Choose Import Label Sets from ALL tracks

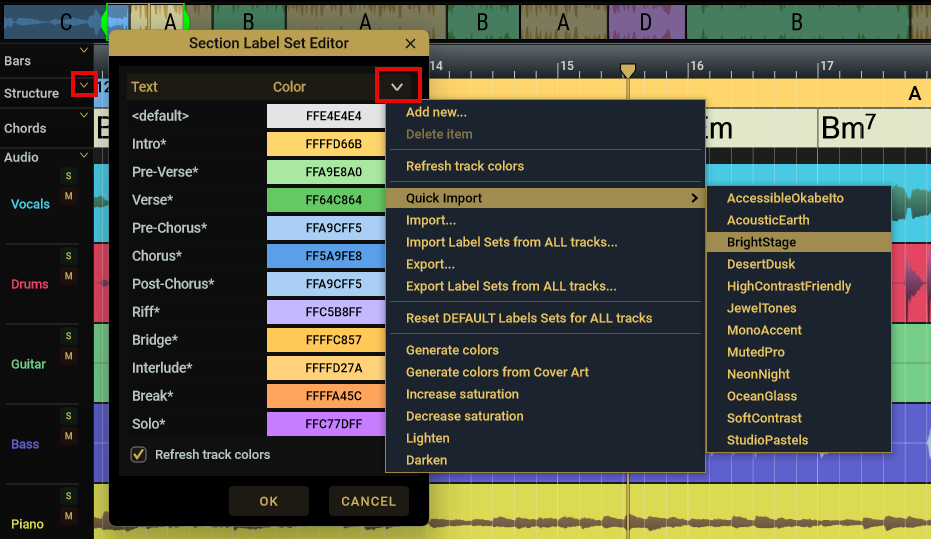pos(512,242)
